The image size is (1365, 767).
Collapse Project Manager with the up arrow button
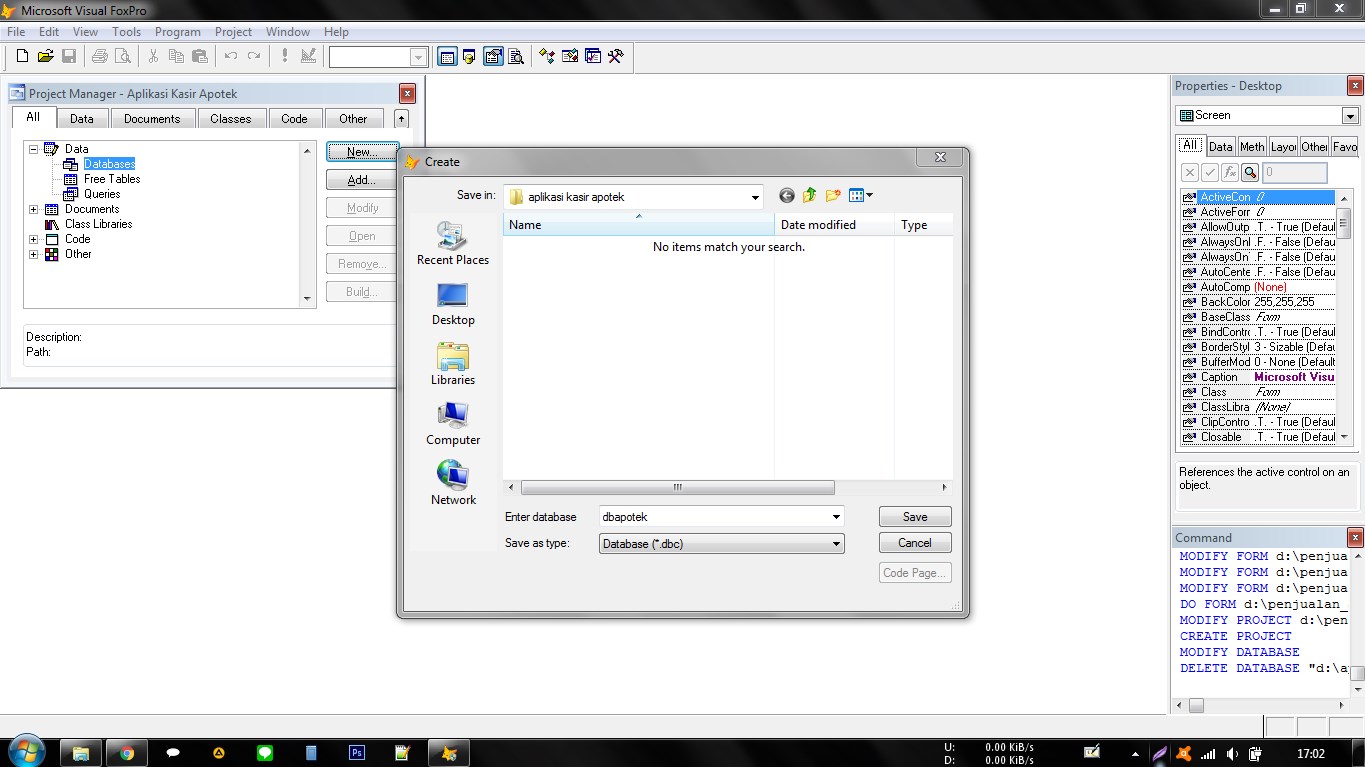(401, 118)
